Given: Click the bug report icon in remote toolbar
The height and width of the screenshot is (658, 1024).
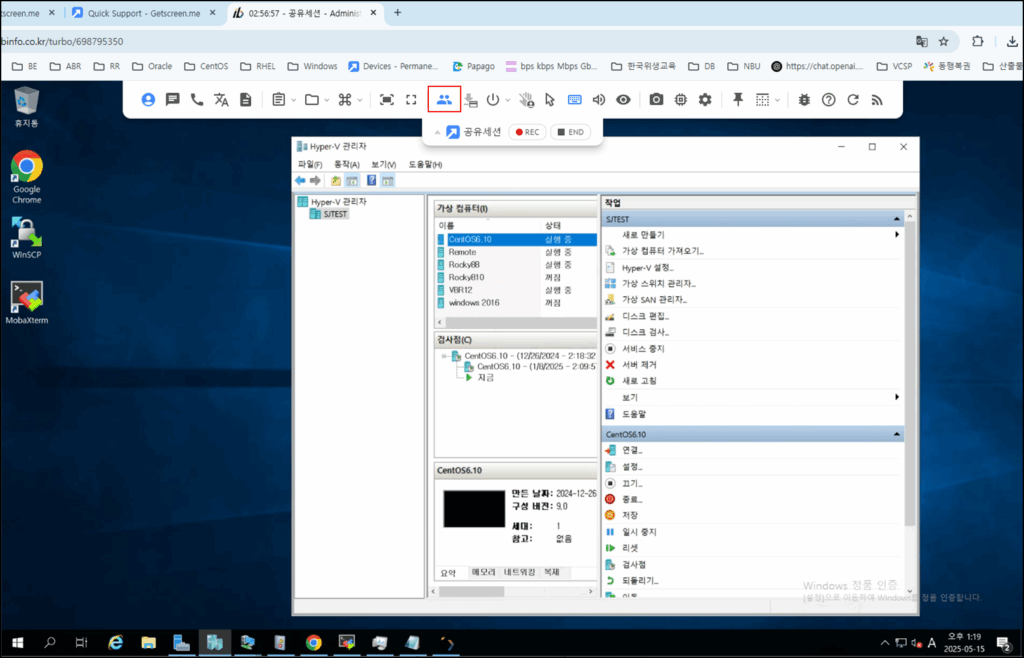Looking at the screenshot, I should coord(804,99).
